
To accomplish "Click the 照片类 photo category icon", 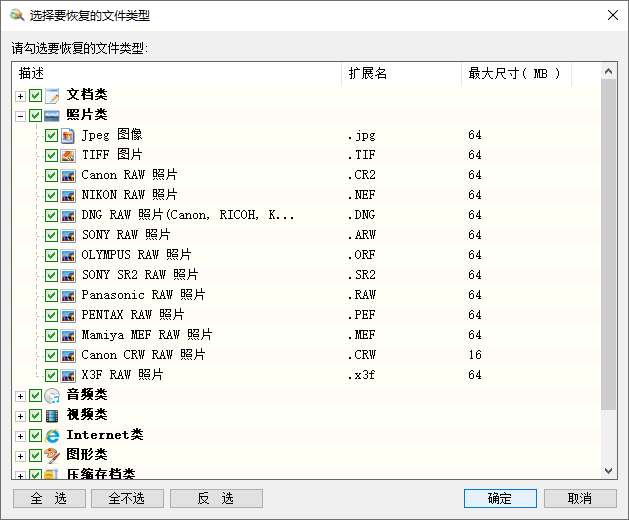I will click(52, 116).
